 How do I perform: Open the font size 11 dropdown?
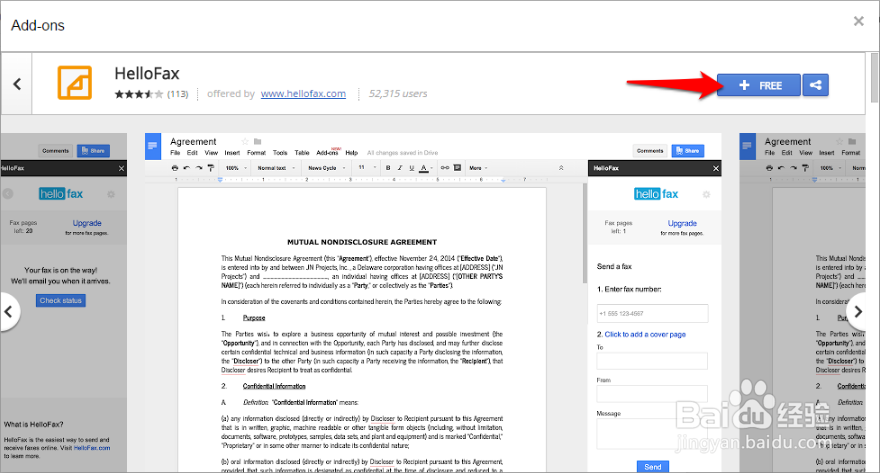tap(367, 167)
